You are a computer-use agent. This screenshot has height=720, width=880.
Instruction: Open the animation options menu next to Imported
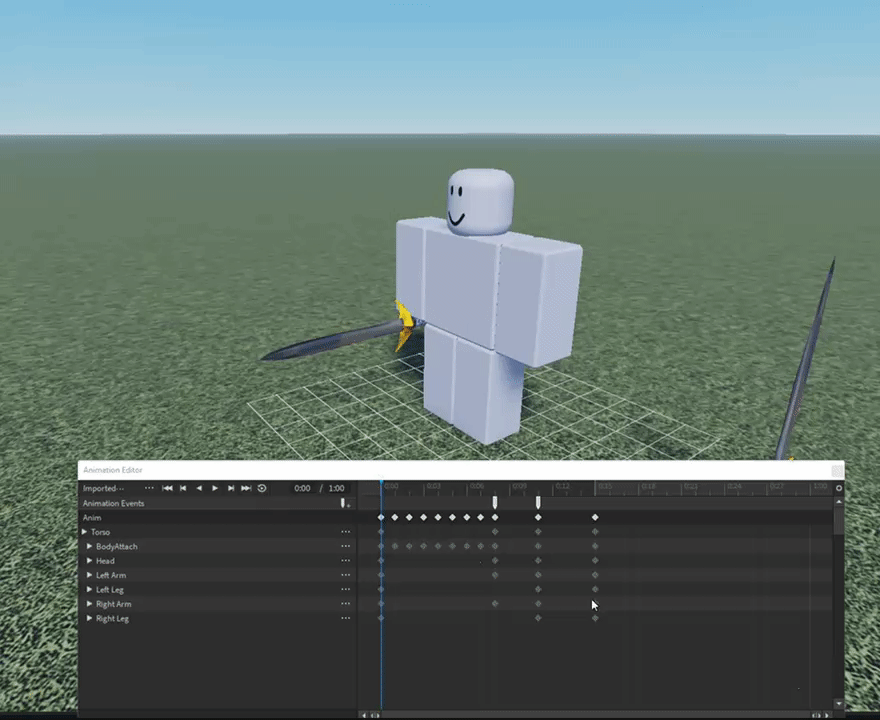pyautogui.click(x=149, y=488)
